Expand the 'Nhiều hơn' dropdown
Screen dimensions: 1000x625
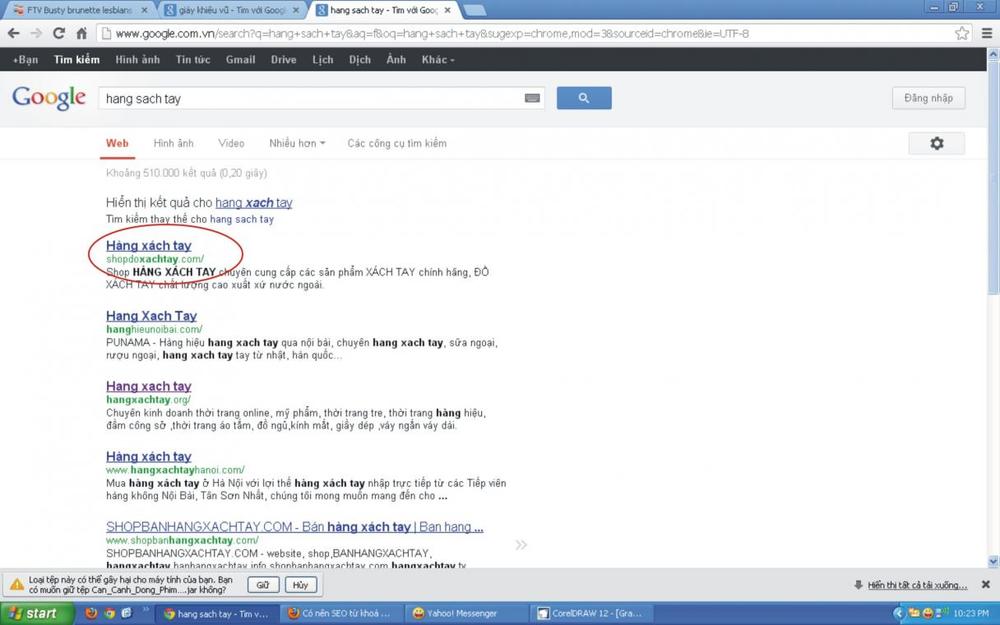297,143
